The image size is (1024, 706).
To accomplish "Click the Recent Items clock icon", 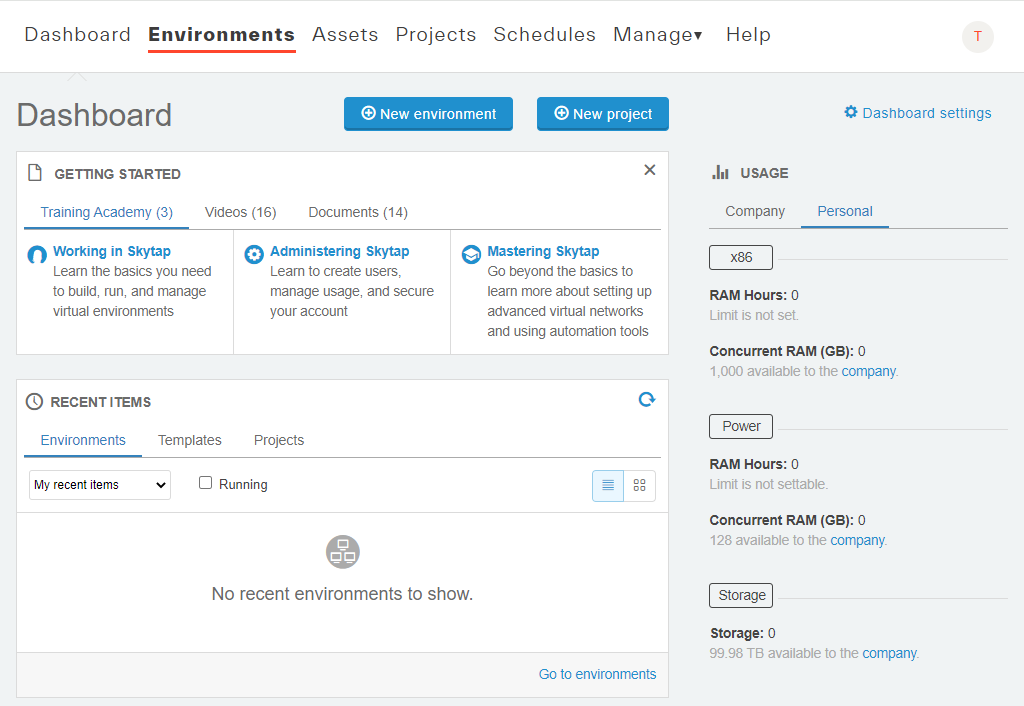I will [x=33, y=401].
